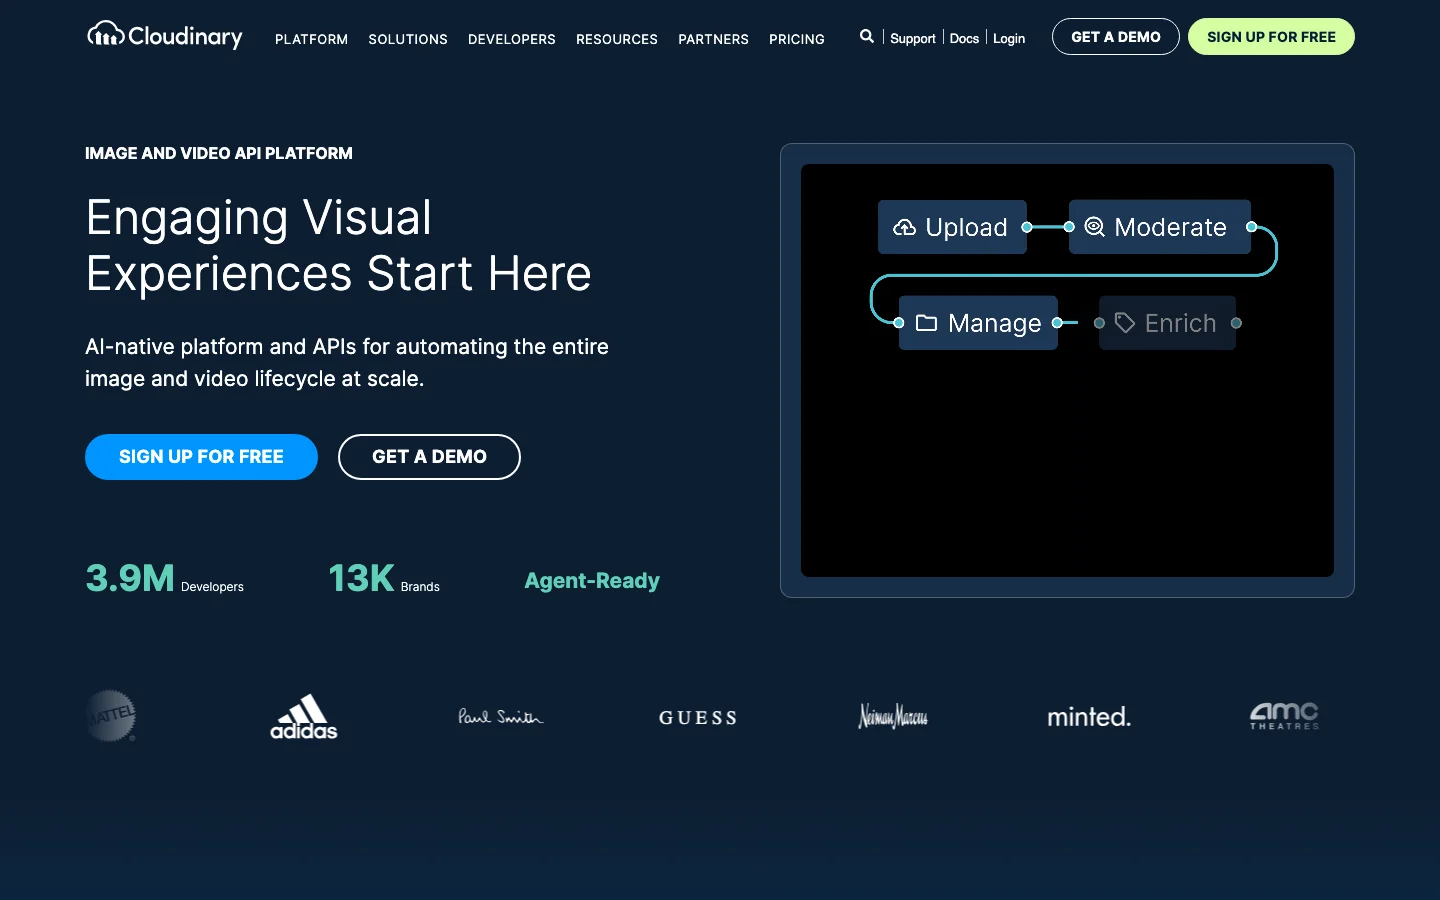The image size is (1440, 900).
Task: Click Get a Demo in the header
Action: click(1116, 37)
